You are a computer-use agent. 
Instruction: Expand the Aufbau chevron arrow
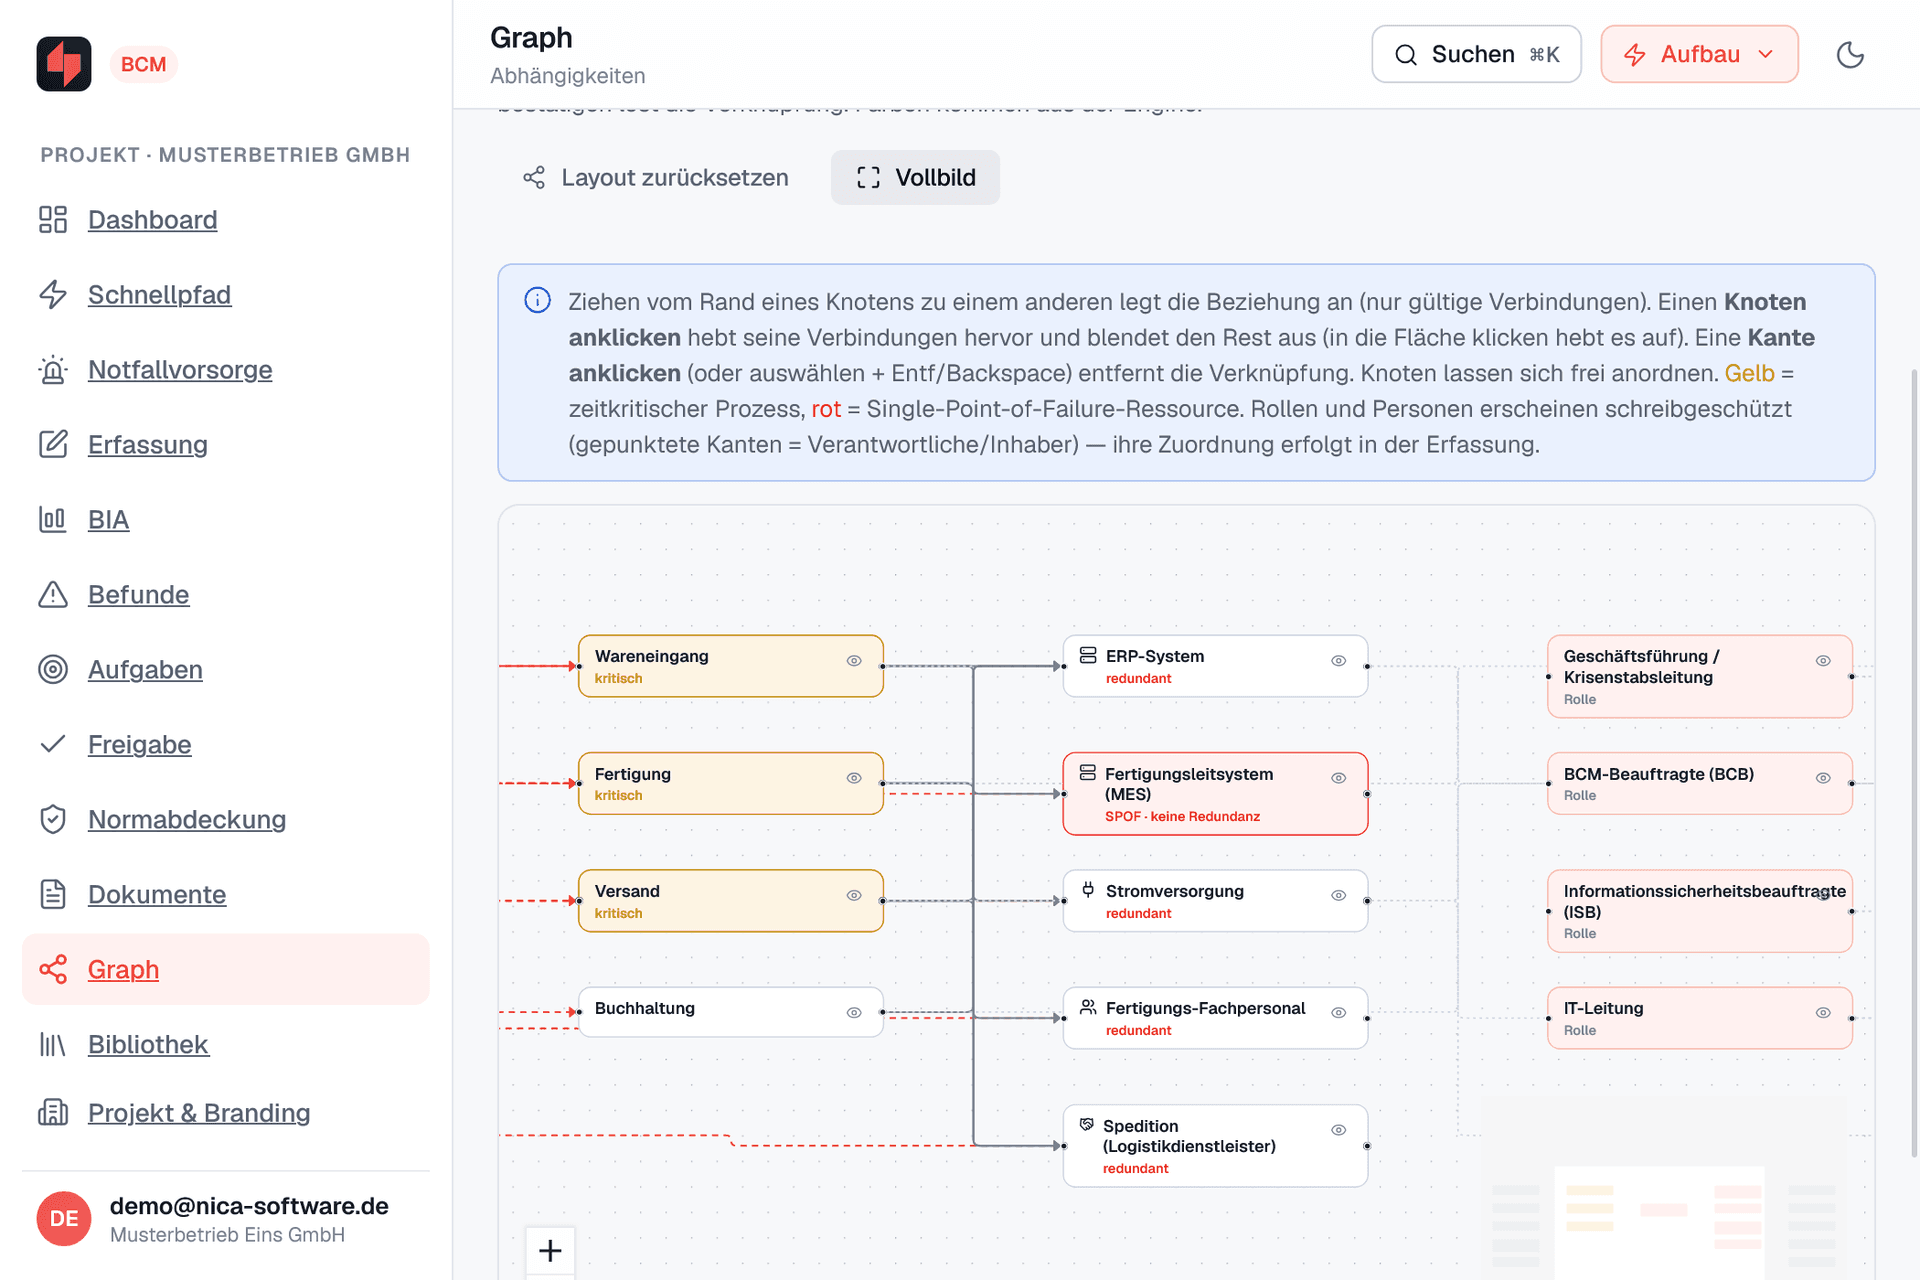pyautogui.click(x=1766, y=54)
